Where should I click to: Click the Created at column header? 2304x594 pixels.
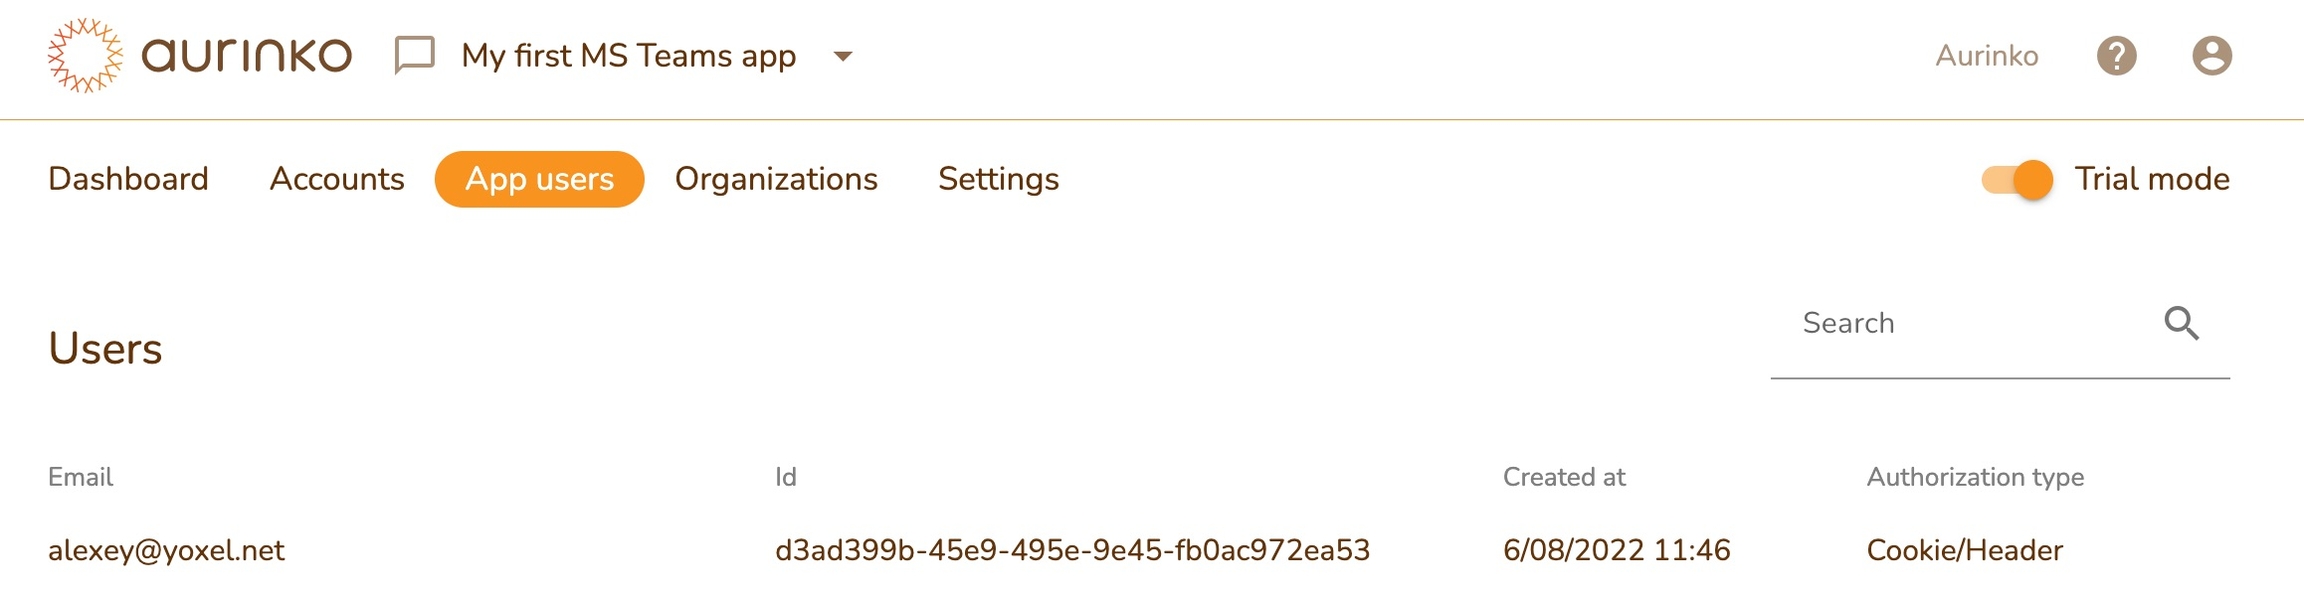tap(1564, 477)
